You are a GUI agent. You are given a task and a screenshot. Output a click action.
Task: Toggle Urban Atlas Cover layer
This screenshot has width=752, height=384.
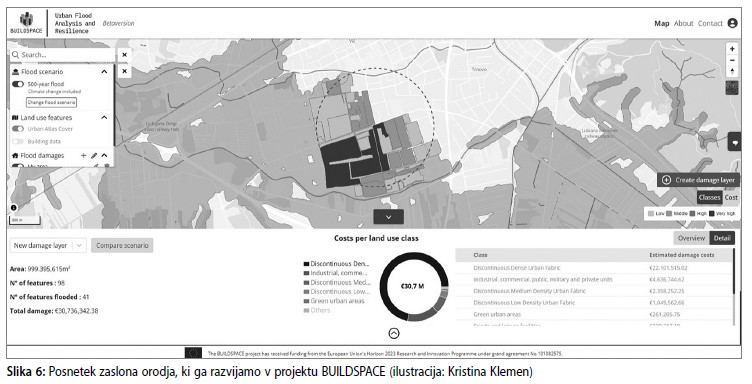pyautogui.click(x=18, y=128)
